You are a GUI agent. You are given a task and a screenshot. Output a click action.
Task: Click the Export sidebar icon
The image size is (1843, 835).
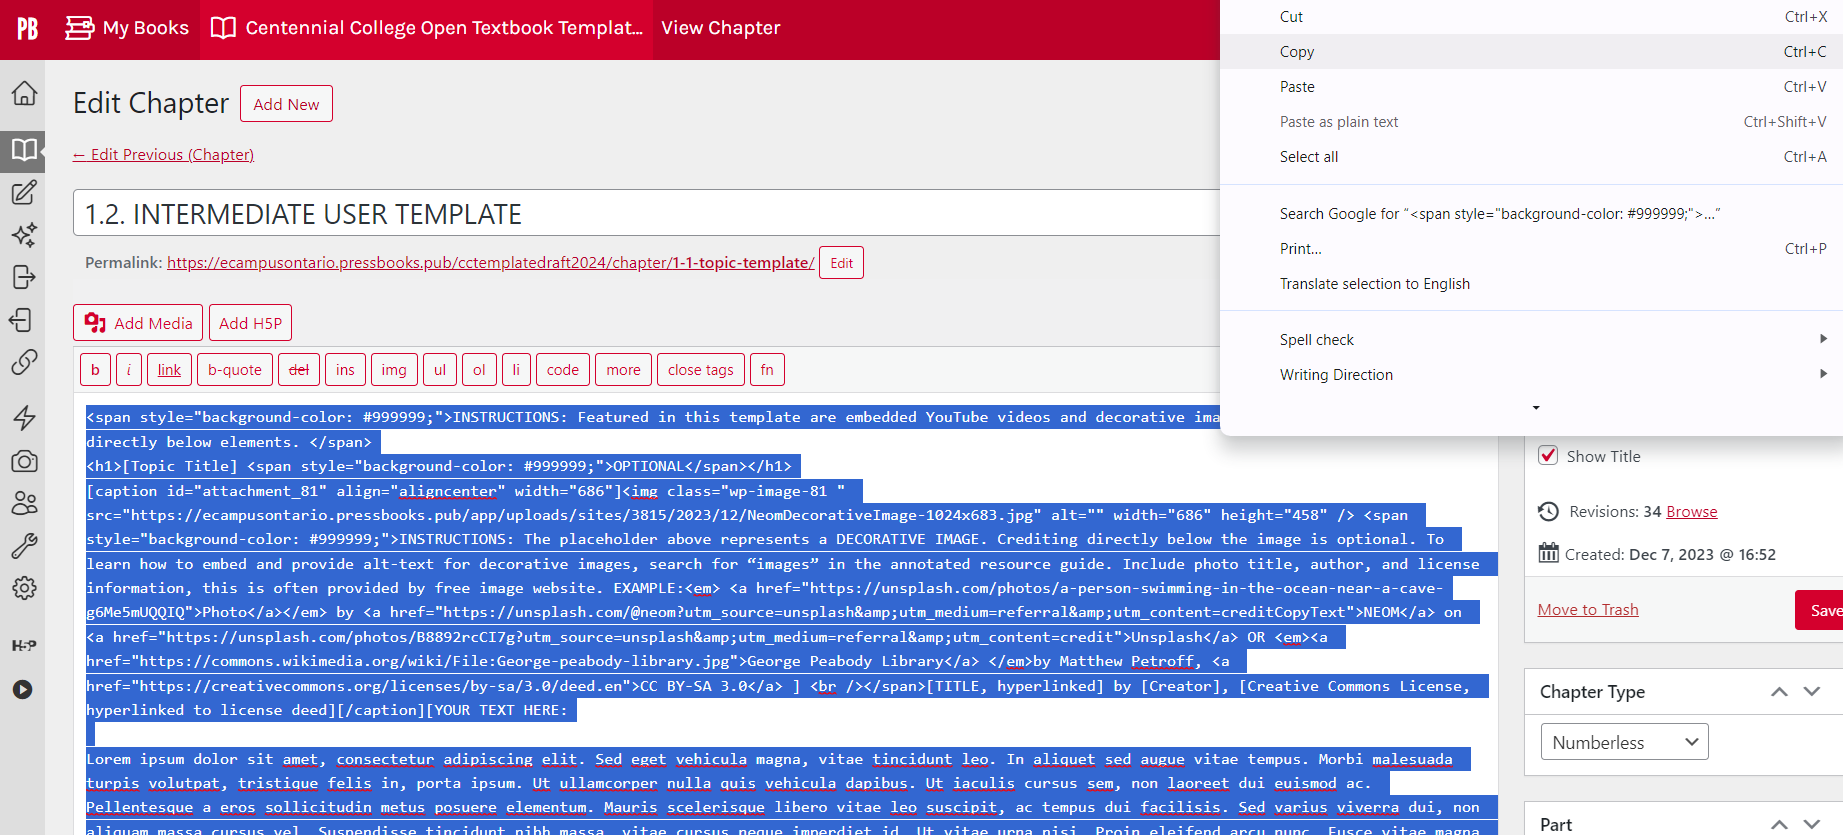click(x=24, y=277)
